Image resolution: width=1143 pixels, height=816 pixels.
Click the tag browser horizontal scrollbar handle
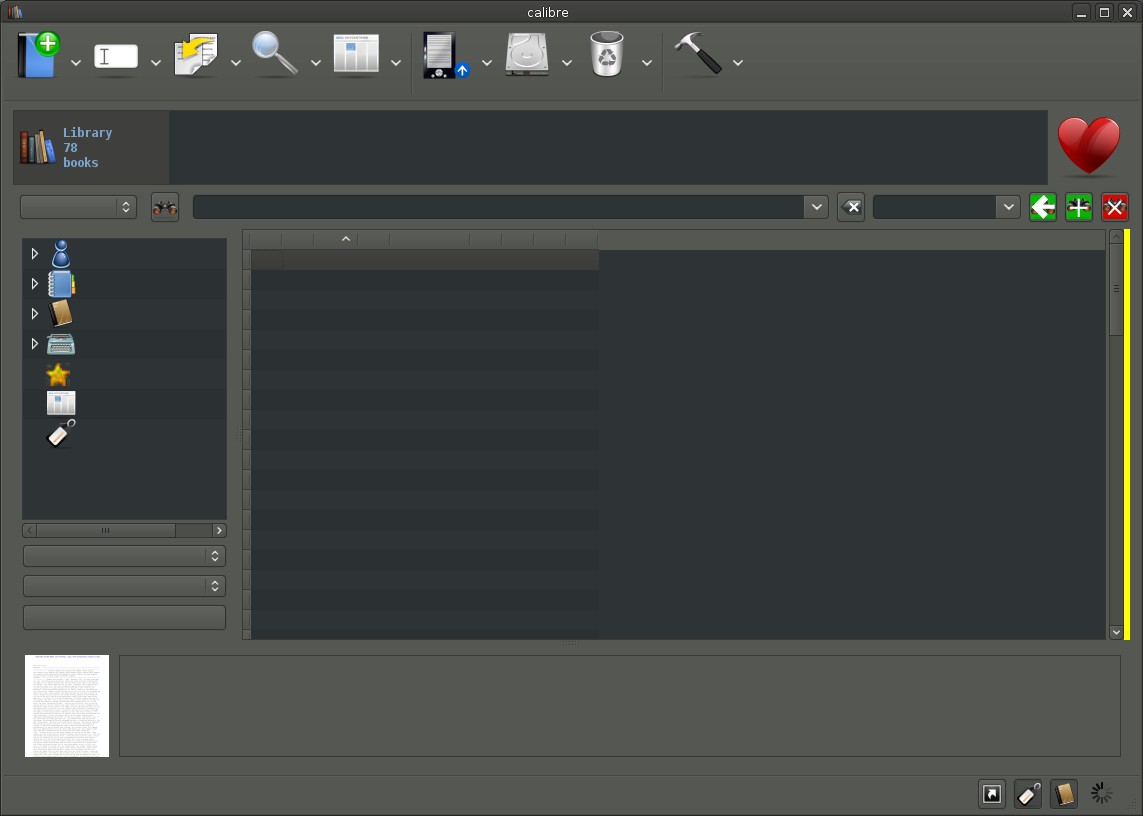pos(106,530)
